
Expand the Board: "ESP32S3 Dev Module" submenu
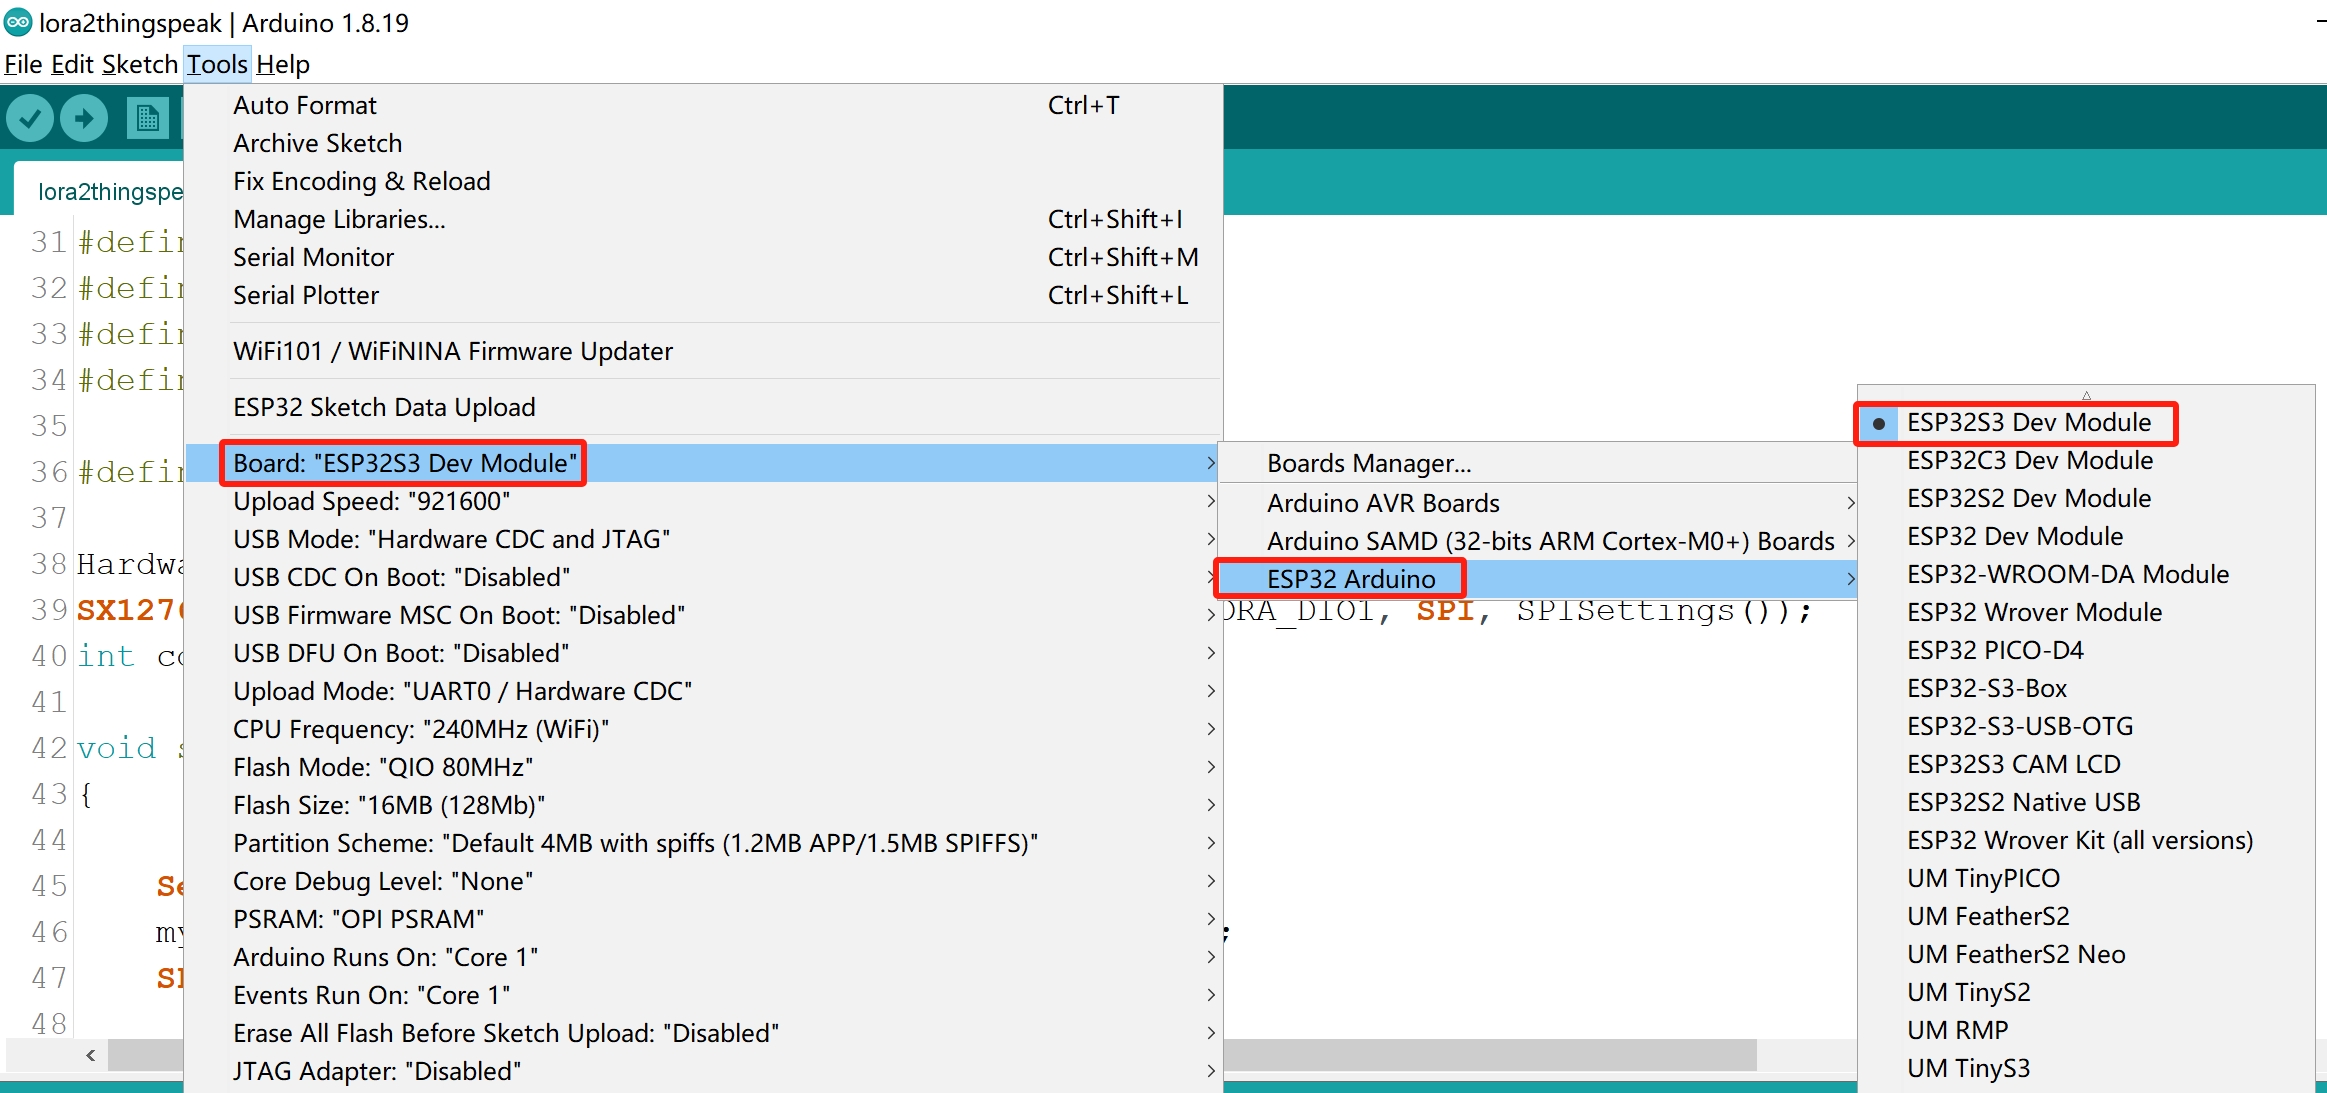[704, 463]
